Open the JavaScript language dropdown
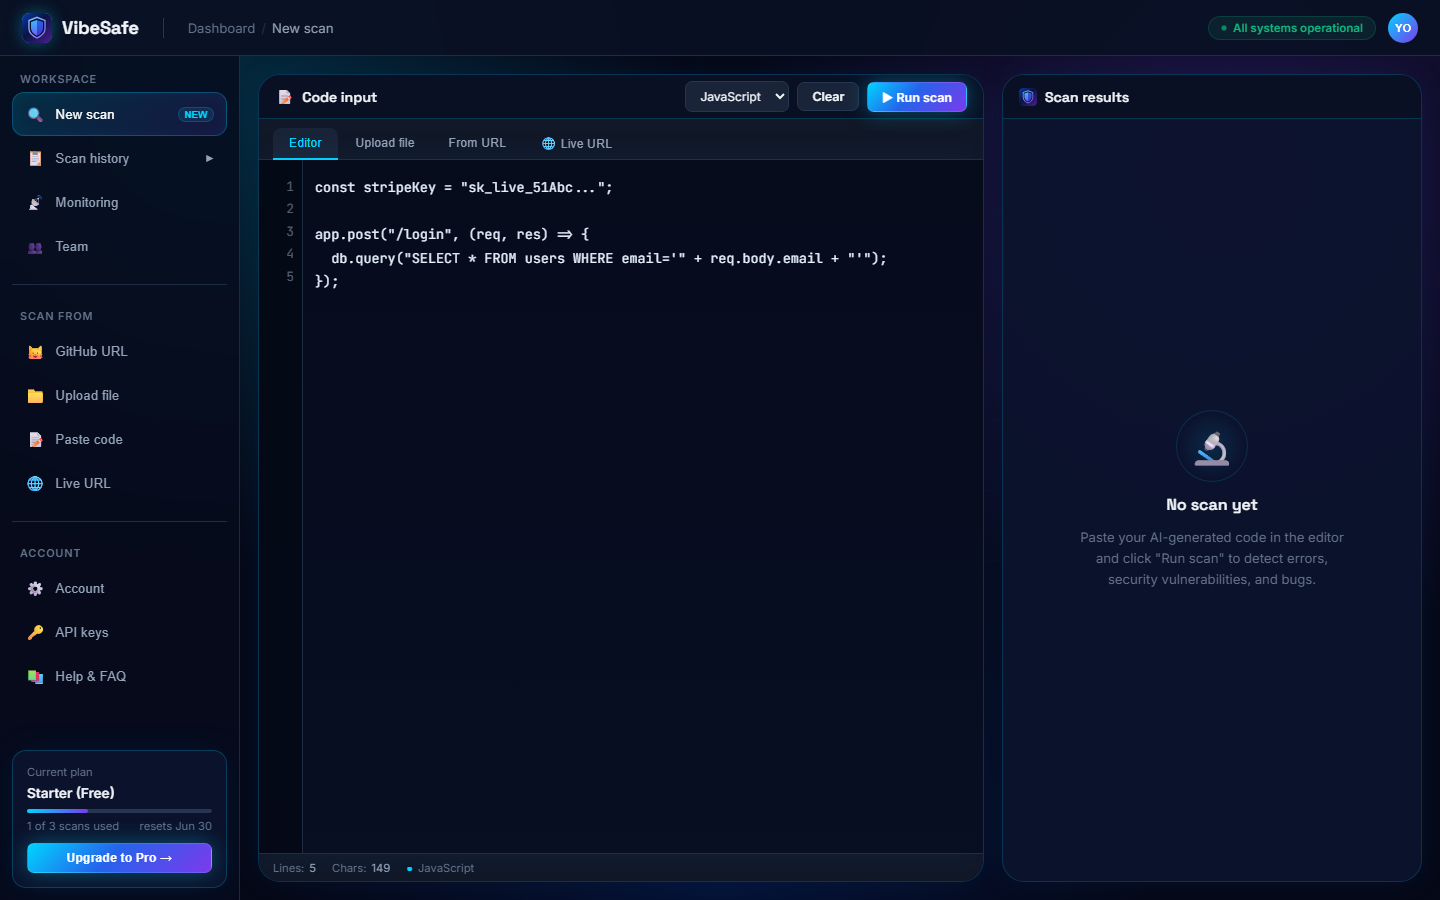1440x900 pixels. (737, 97)
